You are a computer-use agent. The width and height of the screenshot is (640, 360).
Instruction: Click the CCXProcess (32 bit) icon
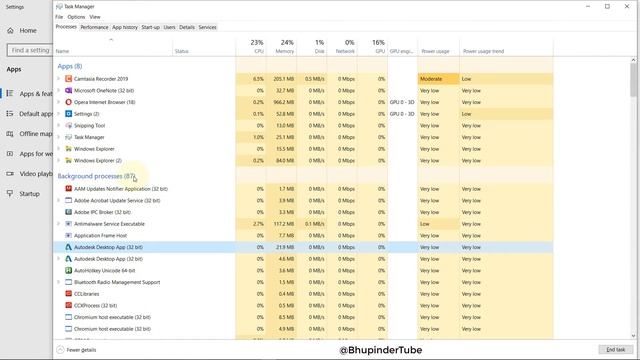(x=69, y=305)
